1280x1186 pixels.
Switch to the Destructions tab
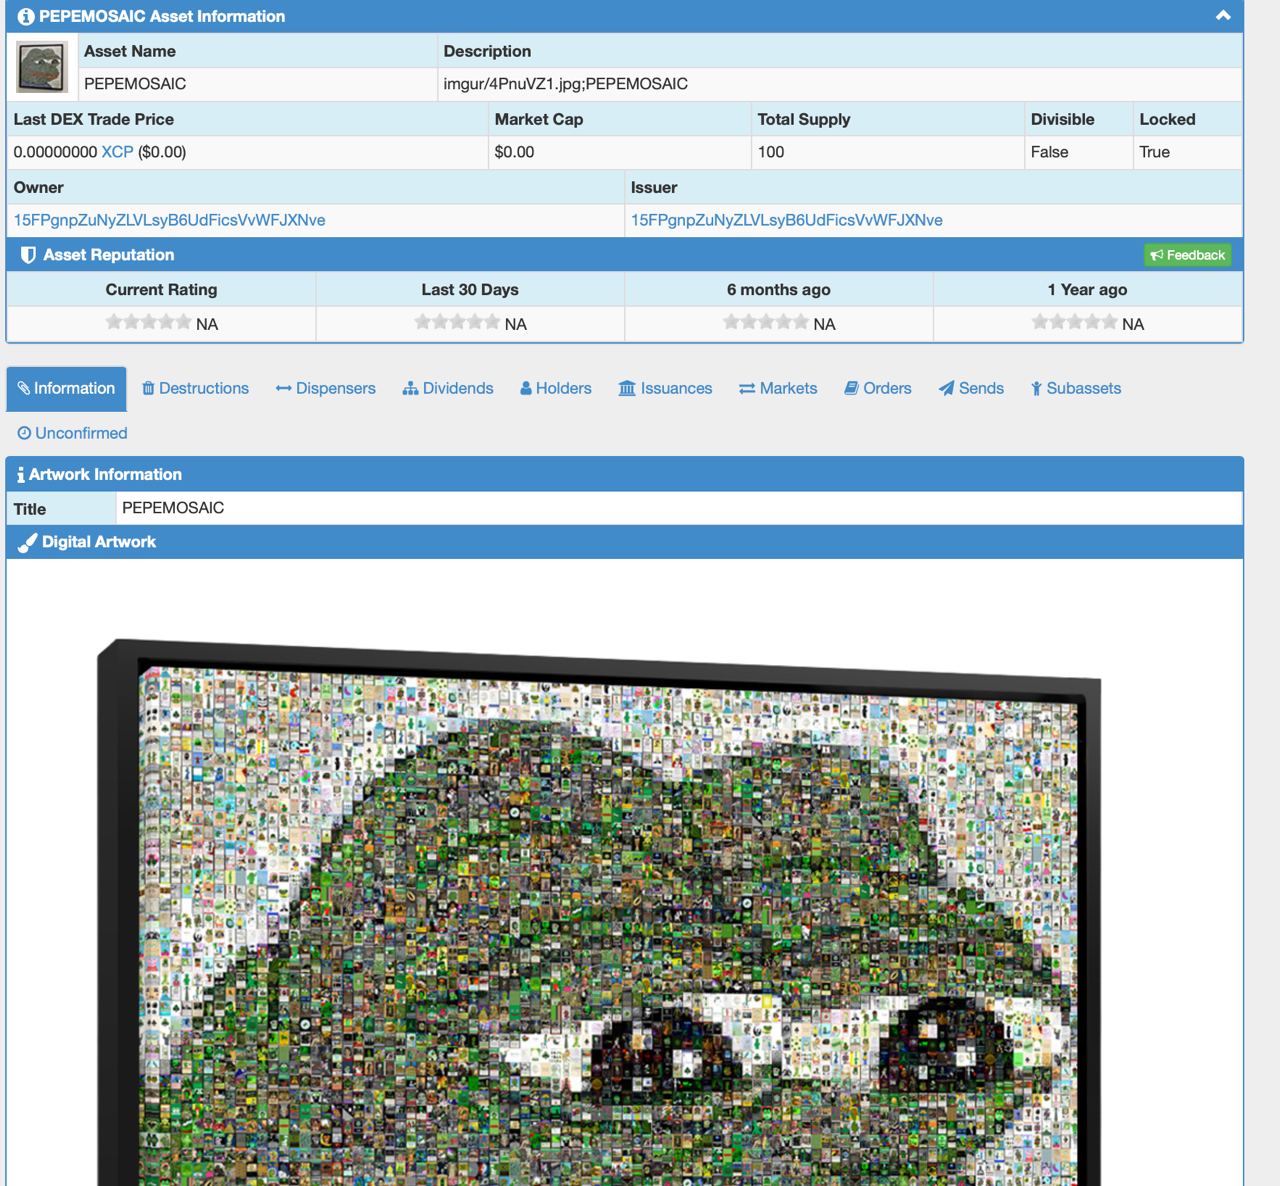[195, 389]
